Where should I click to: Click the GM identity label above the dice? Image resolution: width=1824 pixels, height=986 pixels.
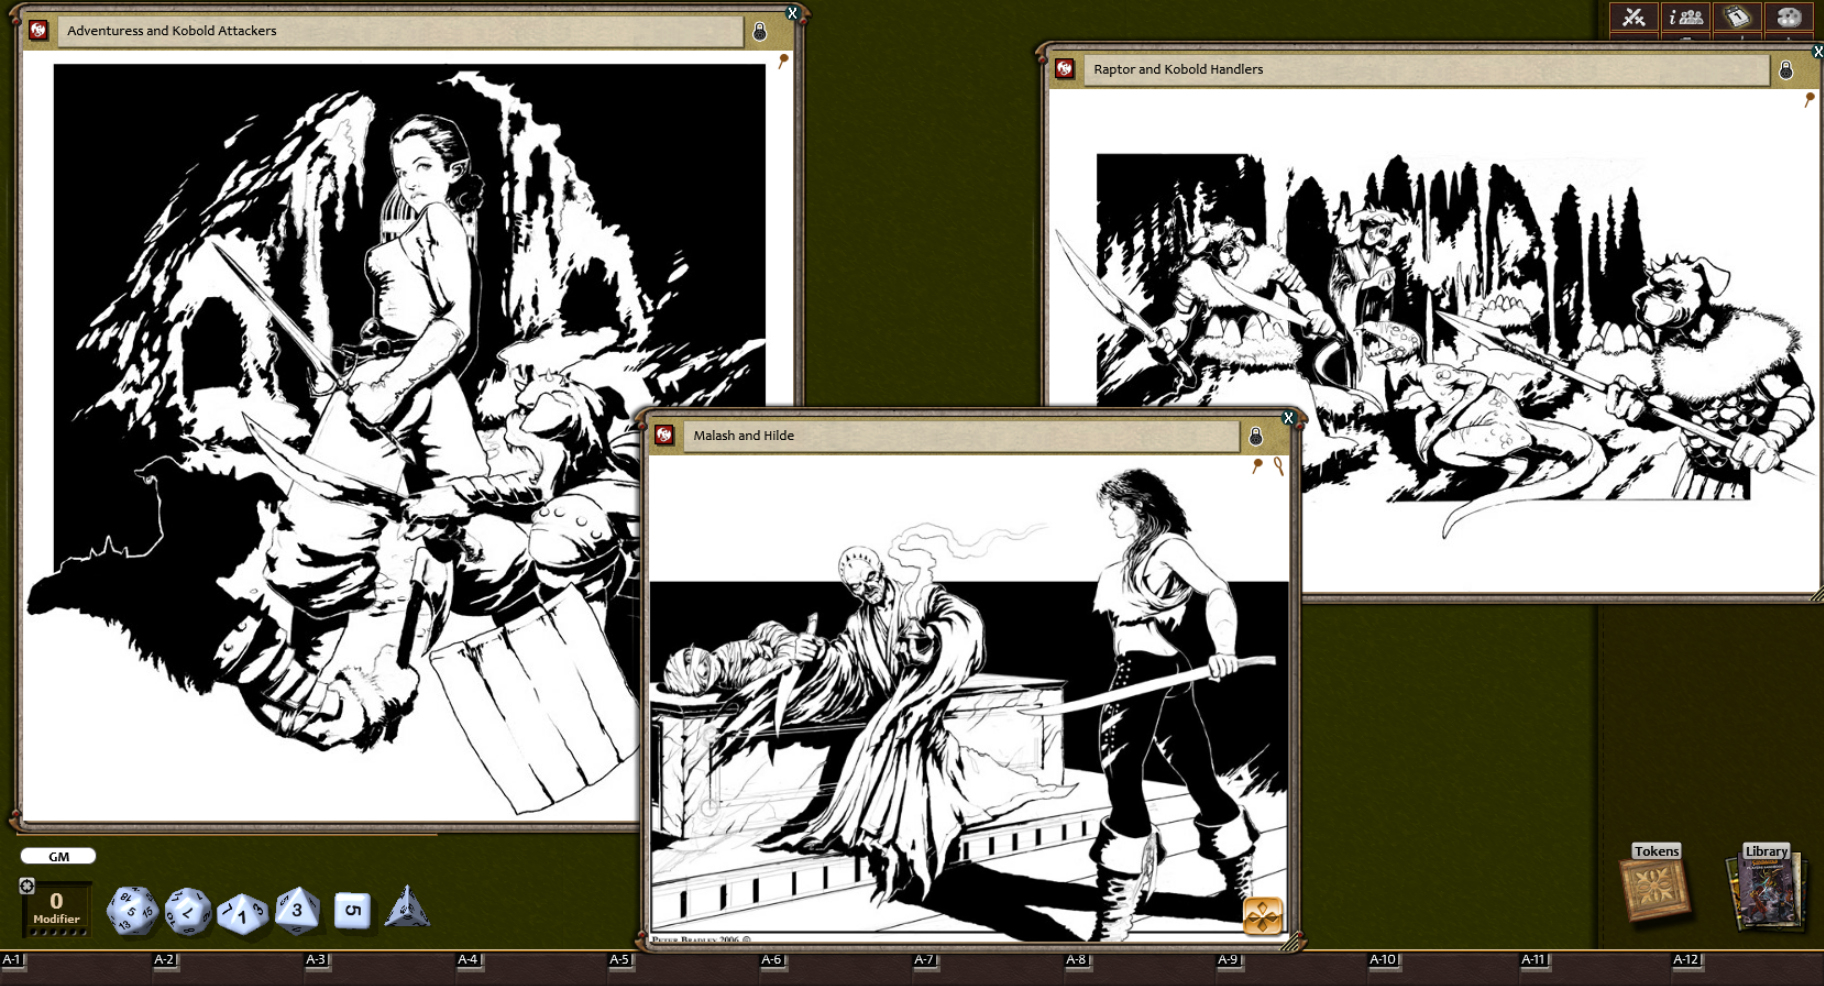pyautogui.click(x=57, y=856)
